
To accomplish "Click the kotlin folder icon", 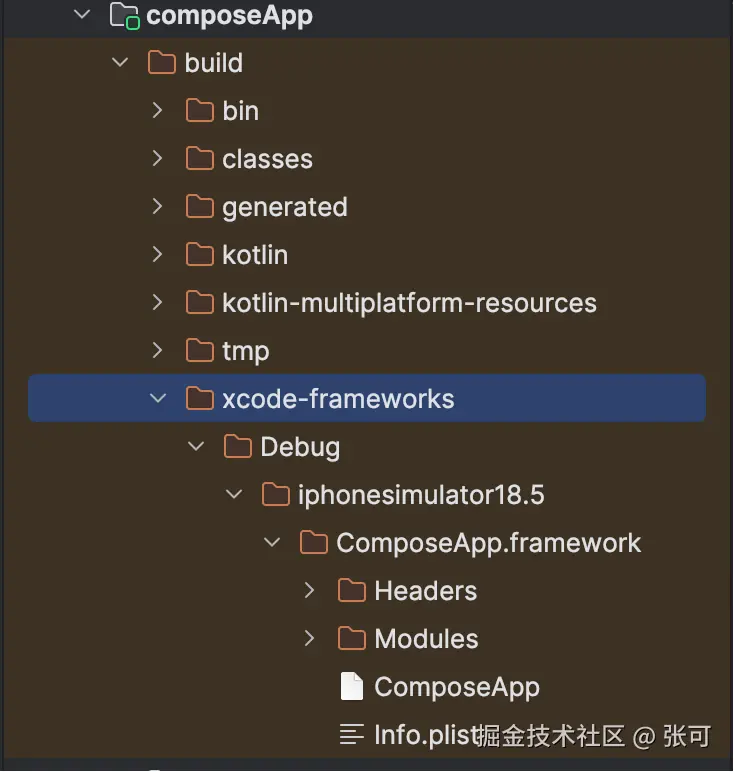I will pos(200,255).
